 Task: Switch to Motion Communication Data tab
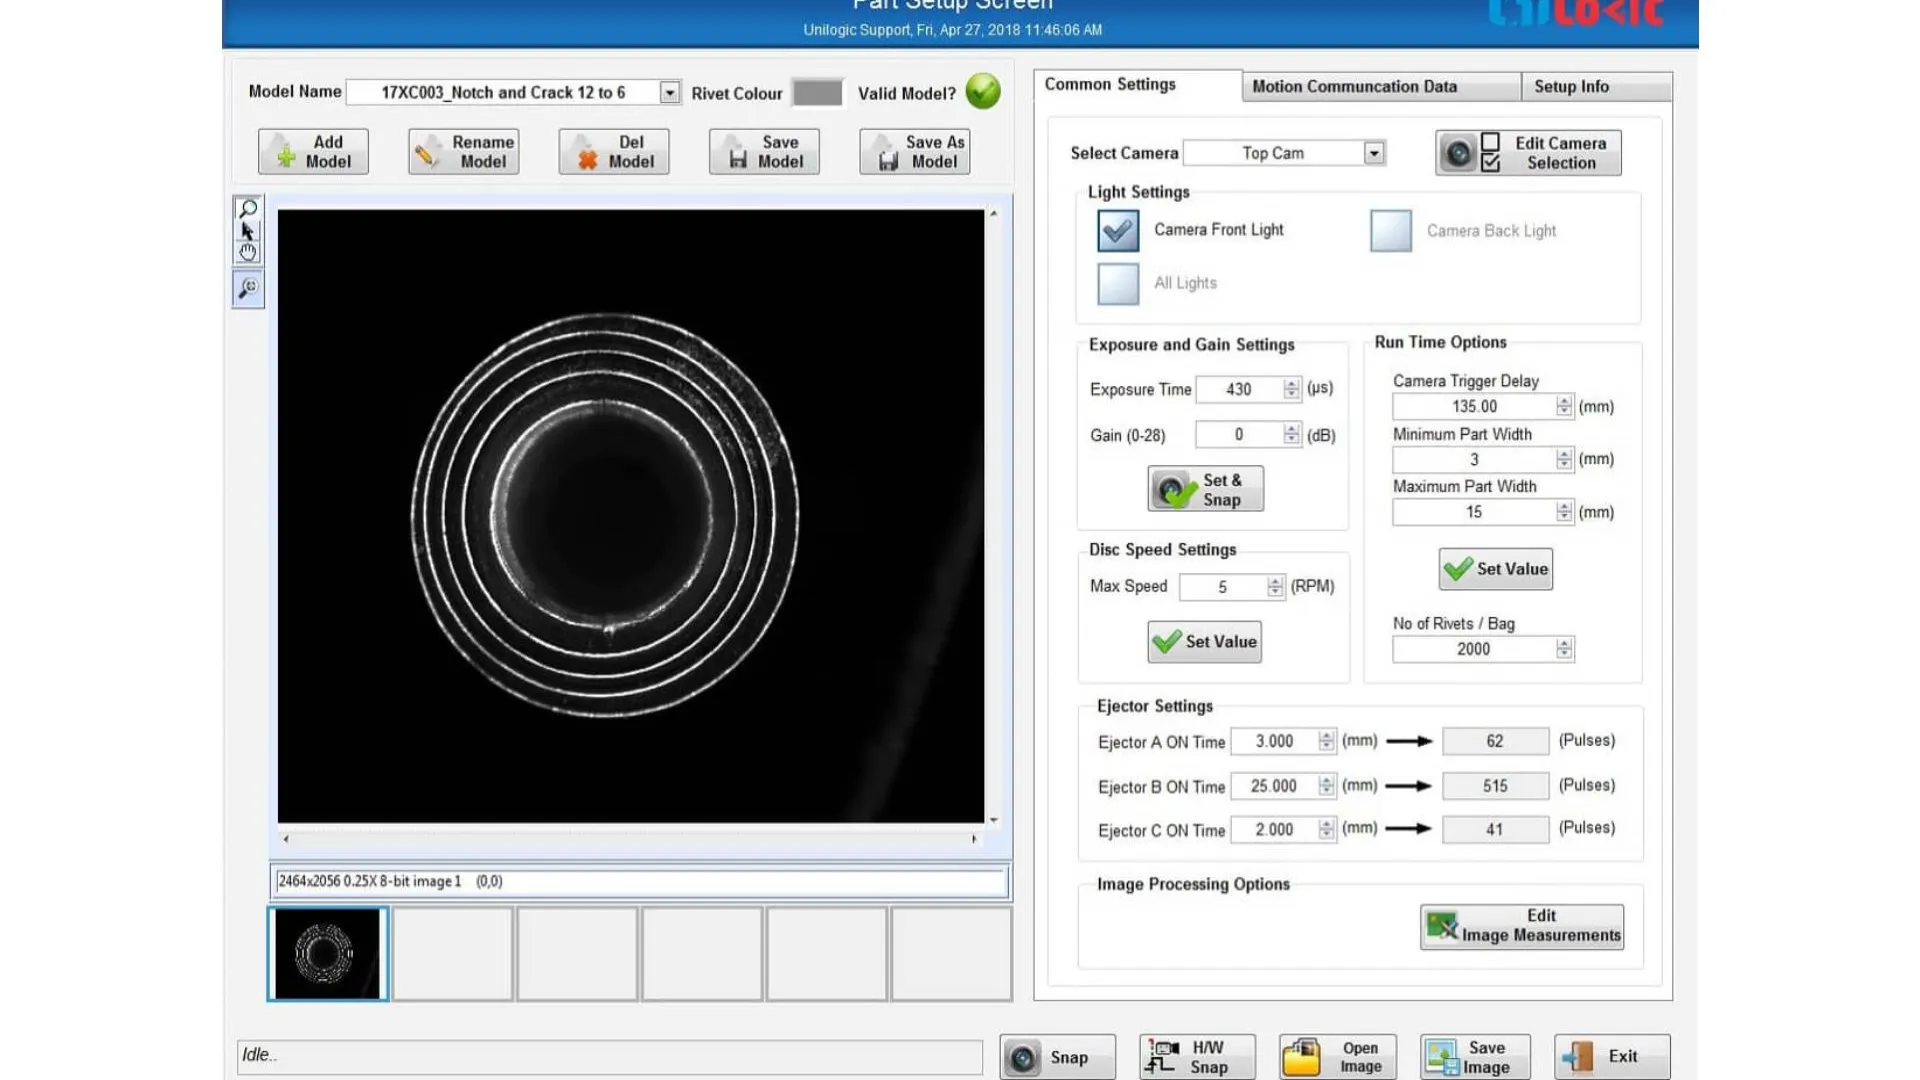click(1354, 87)
